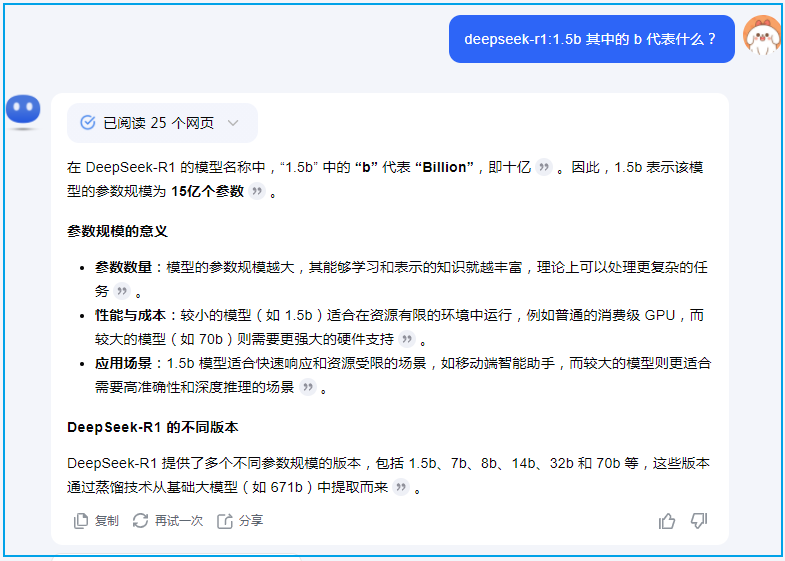The width and height of the screenshot is (785, 561).
Task: Open citation icon after '即十亿'
Action: [544, 167]
